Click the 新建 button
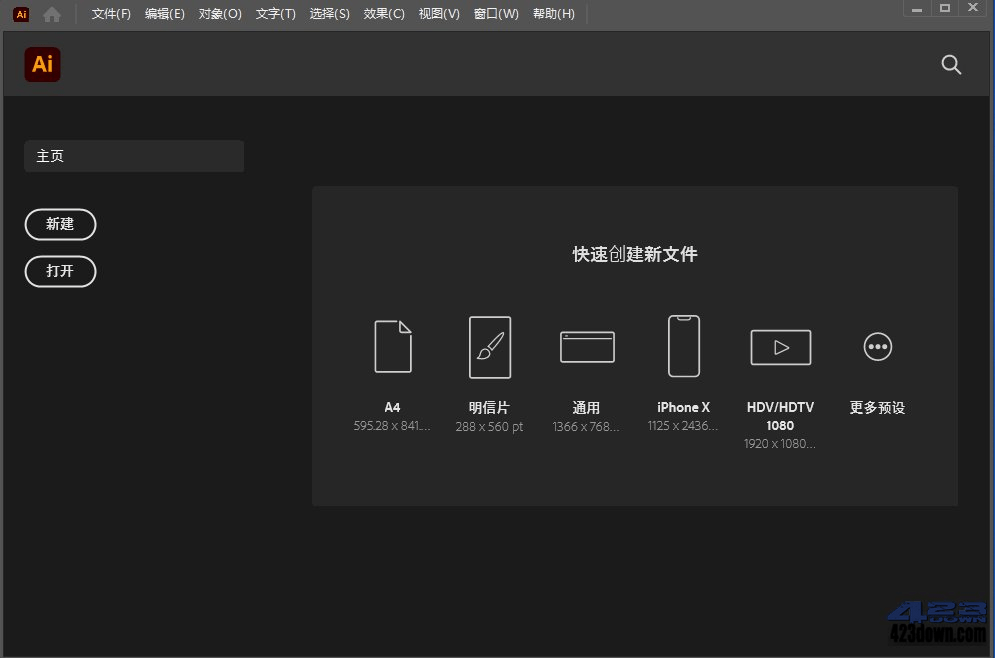Viewport: 995px width, 658px height. 60,224
